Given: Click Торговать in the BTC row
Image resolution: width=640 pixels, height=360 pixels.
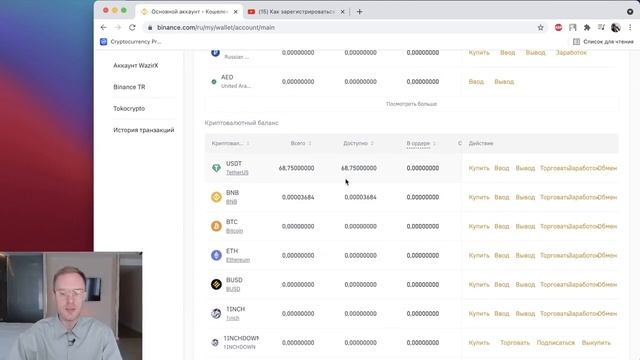Looking at the screenshot, I should coord(554,226).
